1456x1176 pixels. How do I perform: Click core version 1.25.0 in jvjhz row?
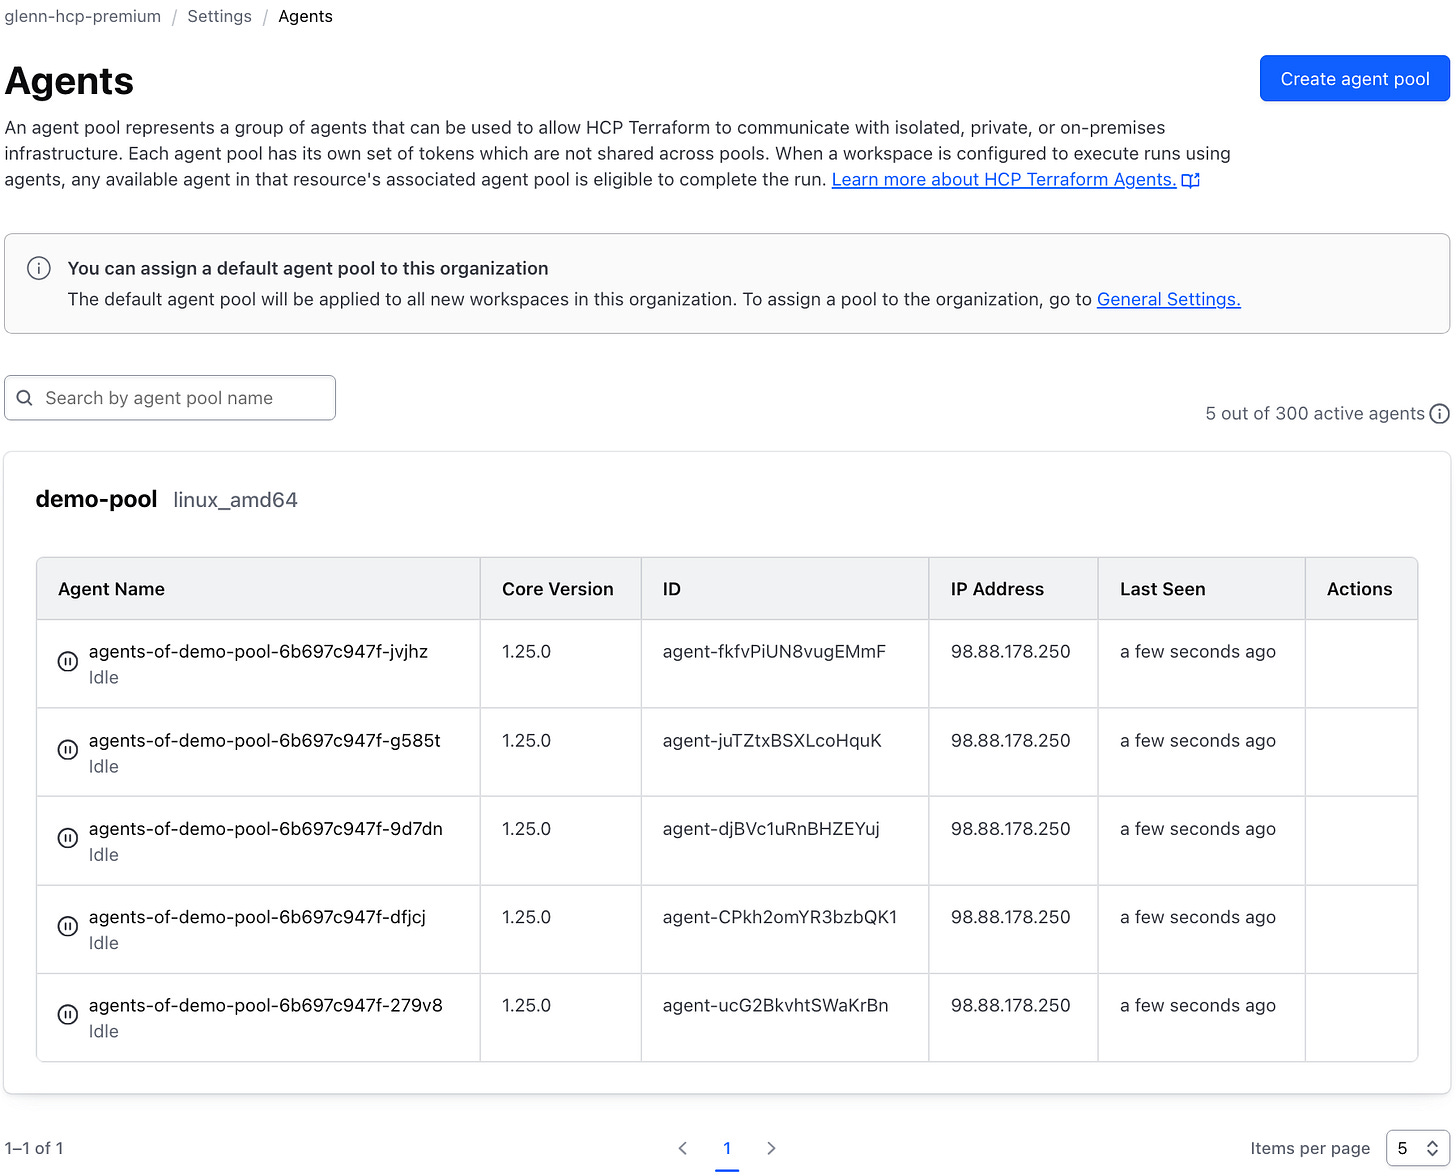pyautogui.click(x=526, y=651)
